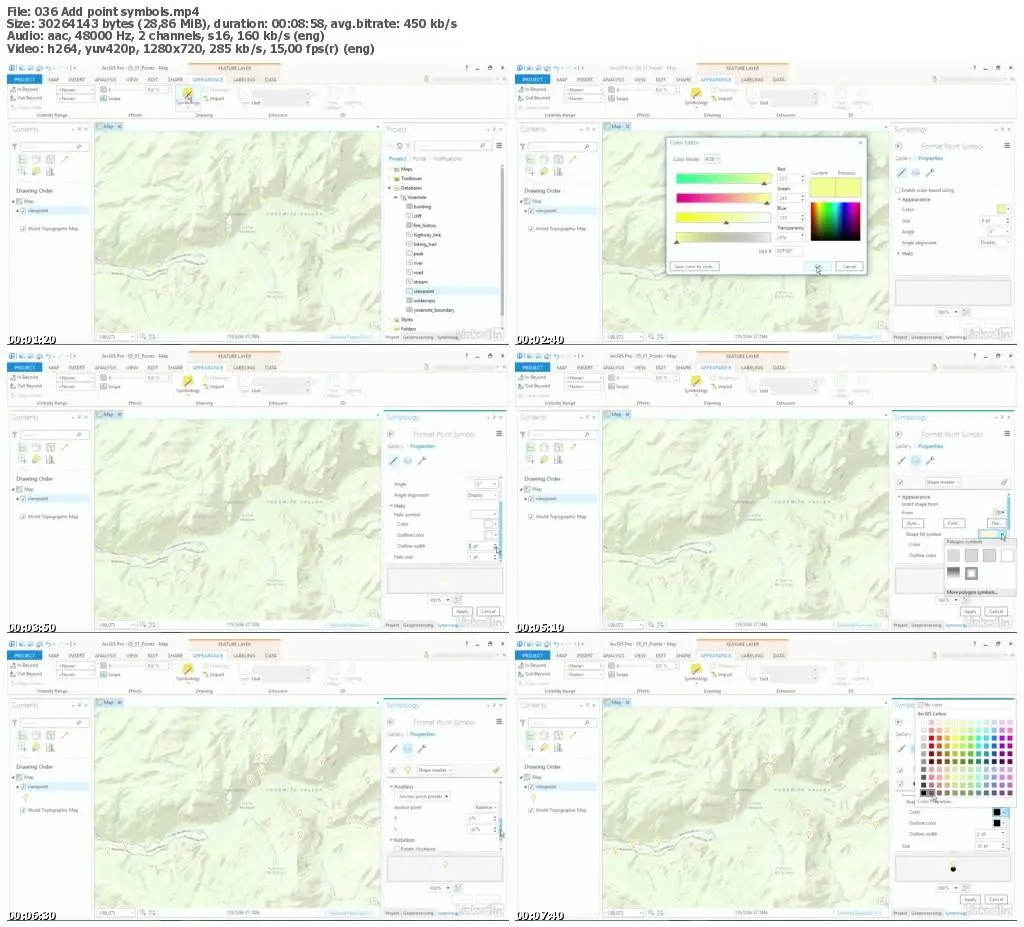Screen dimensions: 1024x927
Task: Toggle viewpoint layer checkbox in 00:01:20 Contents
Action: 23,211
